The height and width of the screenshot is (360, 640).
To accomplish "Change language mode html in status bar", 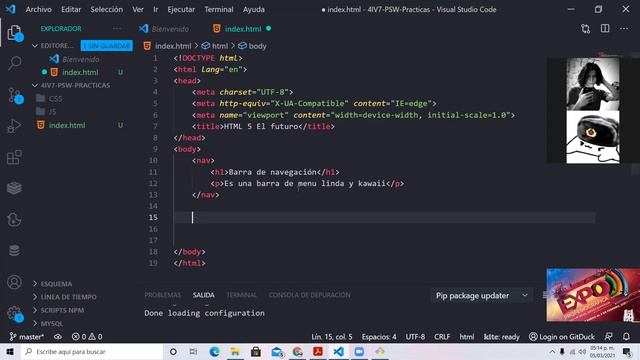I will click(x=467, y=337).
